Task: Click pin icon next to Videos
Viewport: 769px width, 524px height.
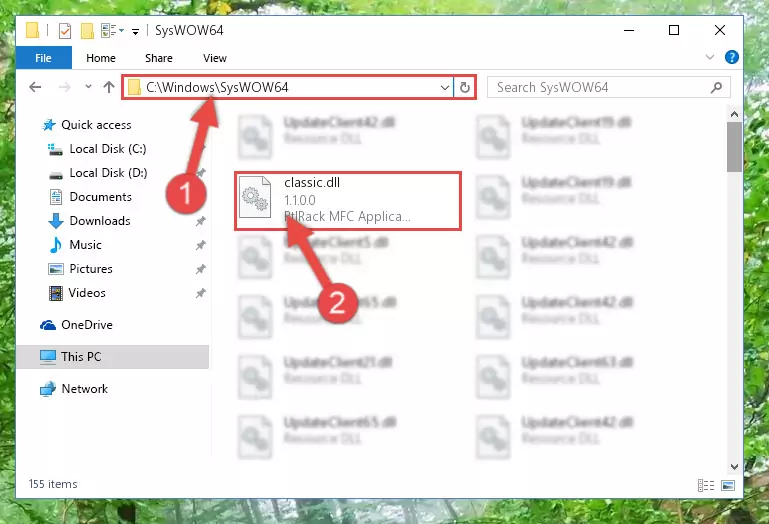Action: [x=201, y=293]
